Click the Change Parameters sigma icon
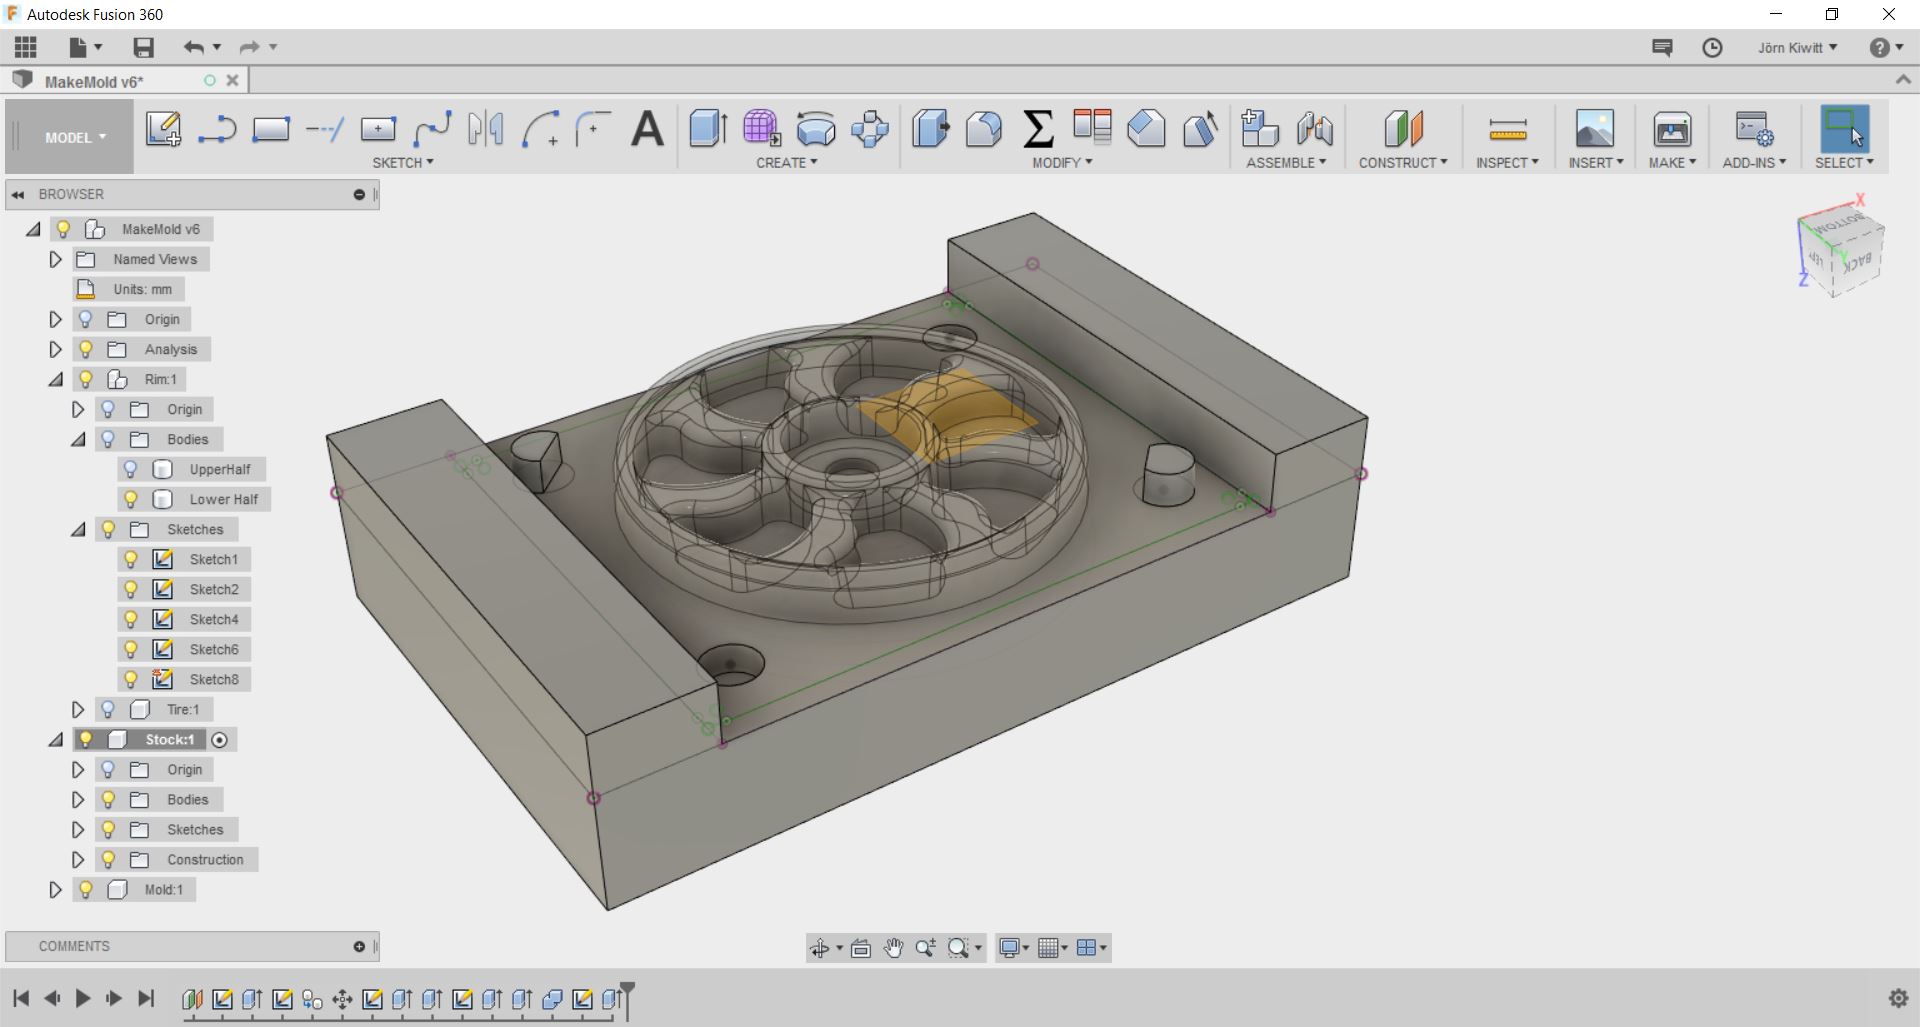Viewport: 1920px width, 1027px height. point(1038,129)
